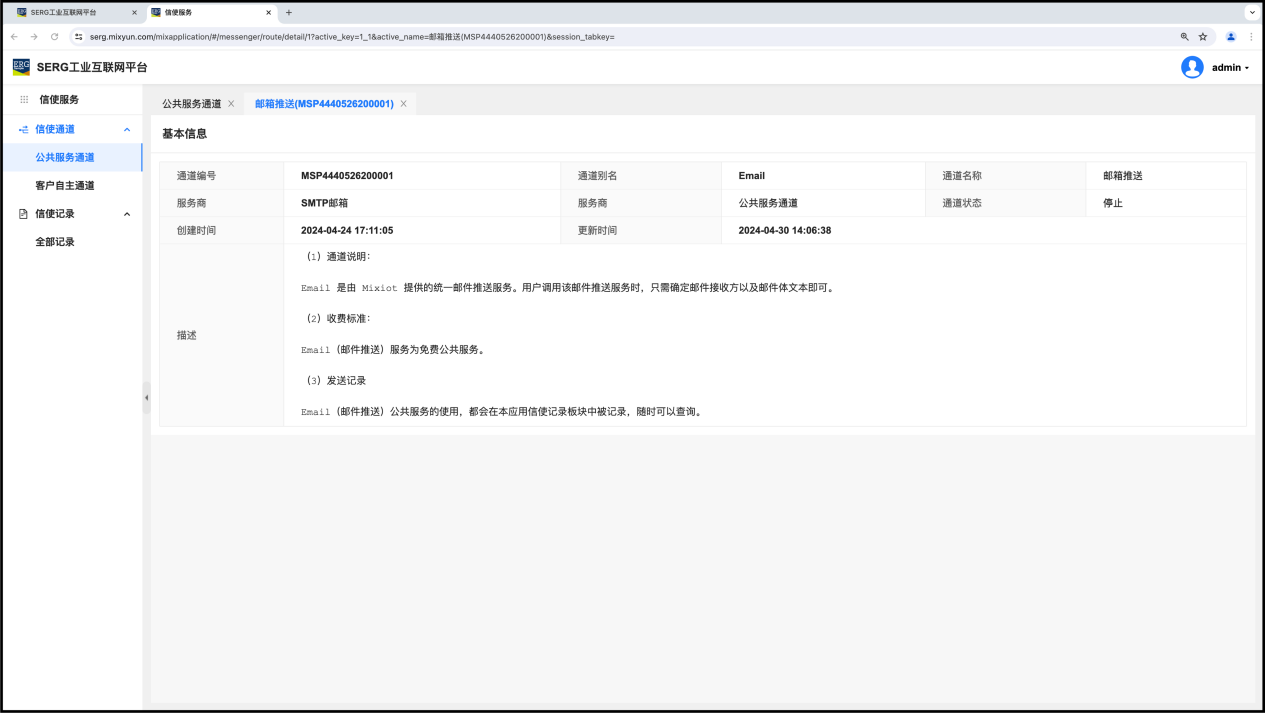1265x713 pixels.
Task: Go back using the browser back arrow
Action: click(x=14, y=37)
